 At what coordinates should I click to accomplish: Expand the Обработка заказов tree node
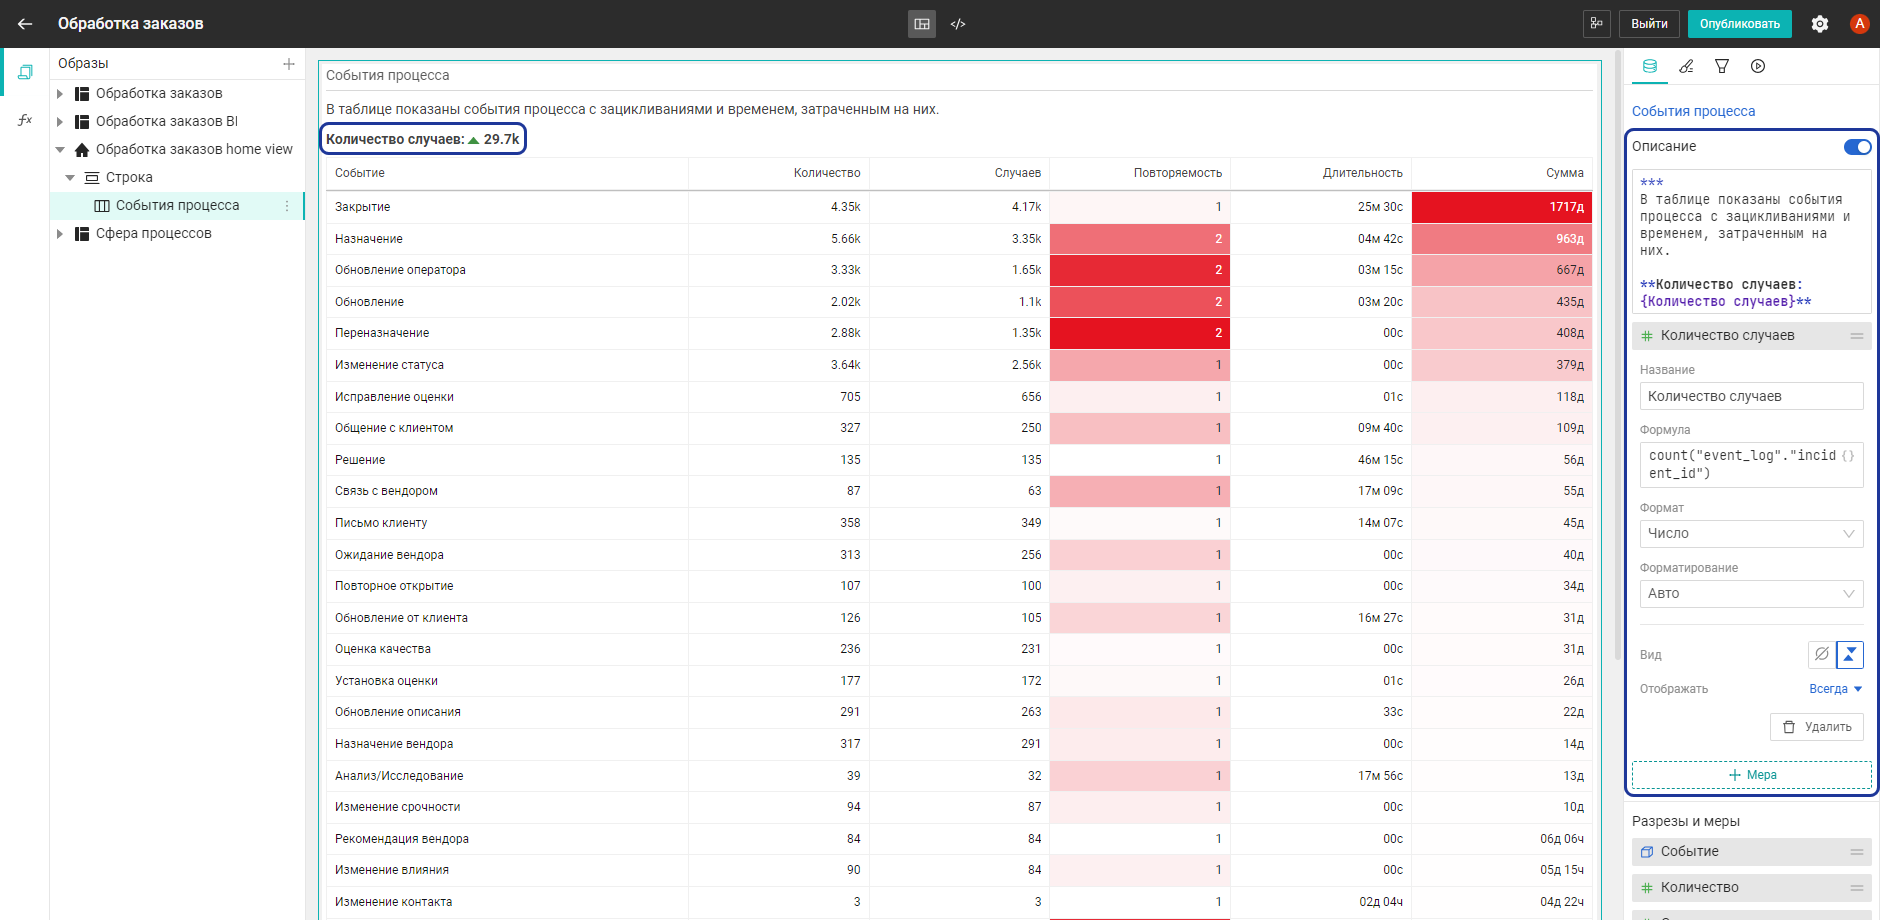click(60, 94)
